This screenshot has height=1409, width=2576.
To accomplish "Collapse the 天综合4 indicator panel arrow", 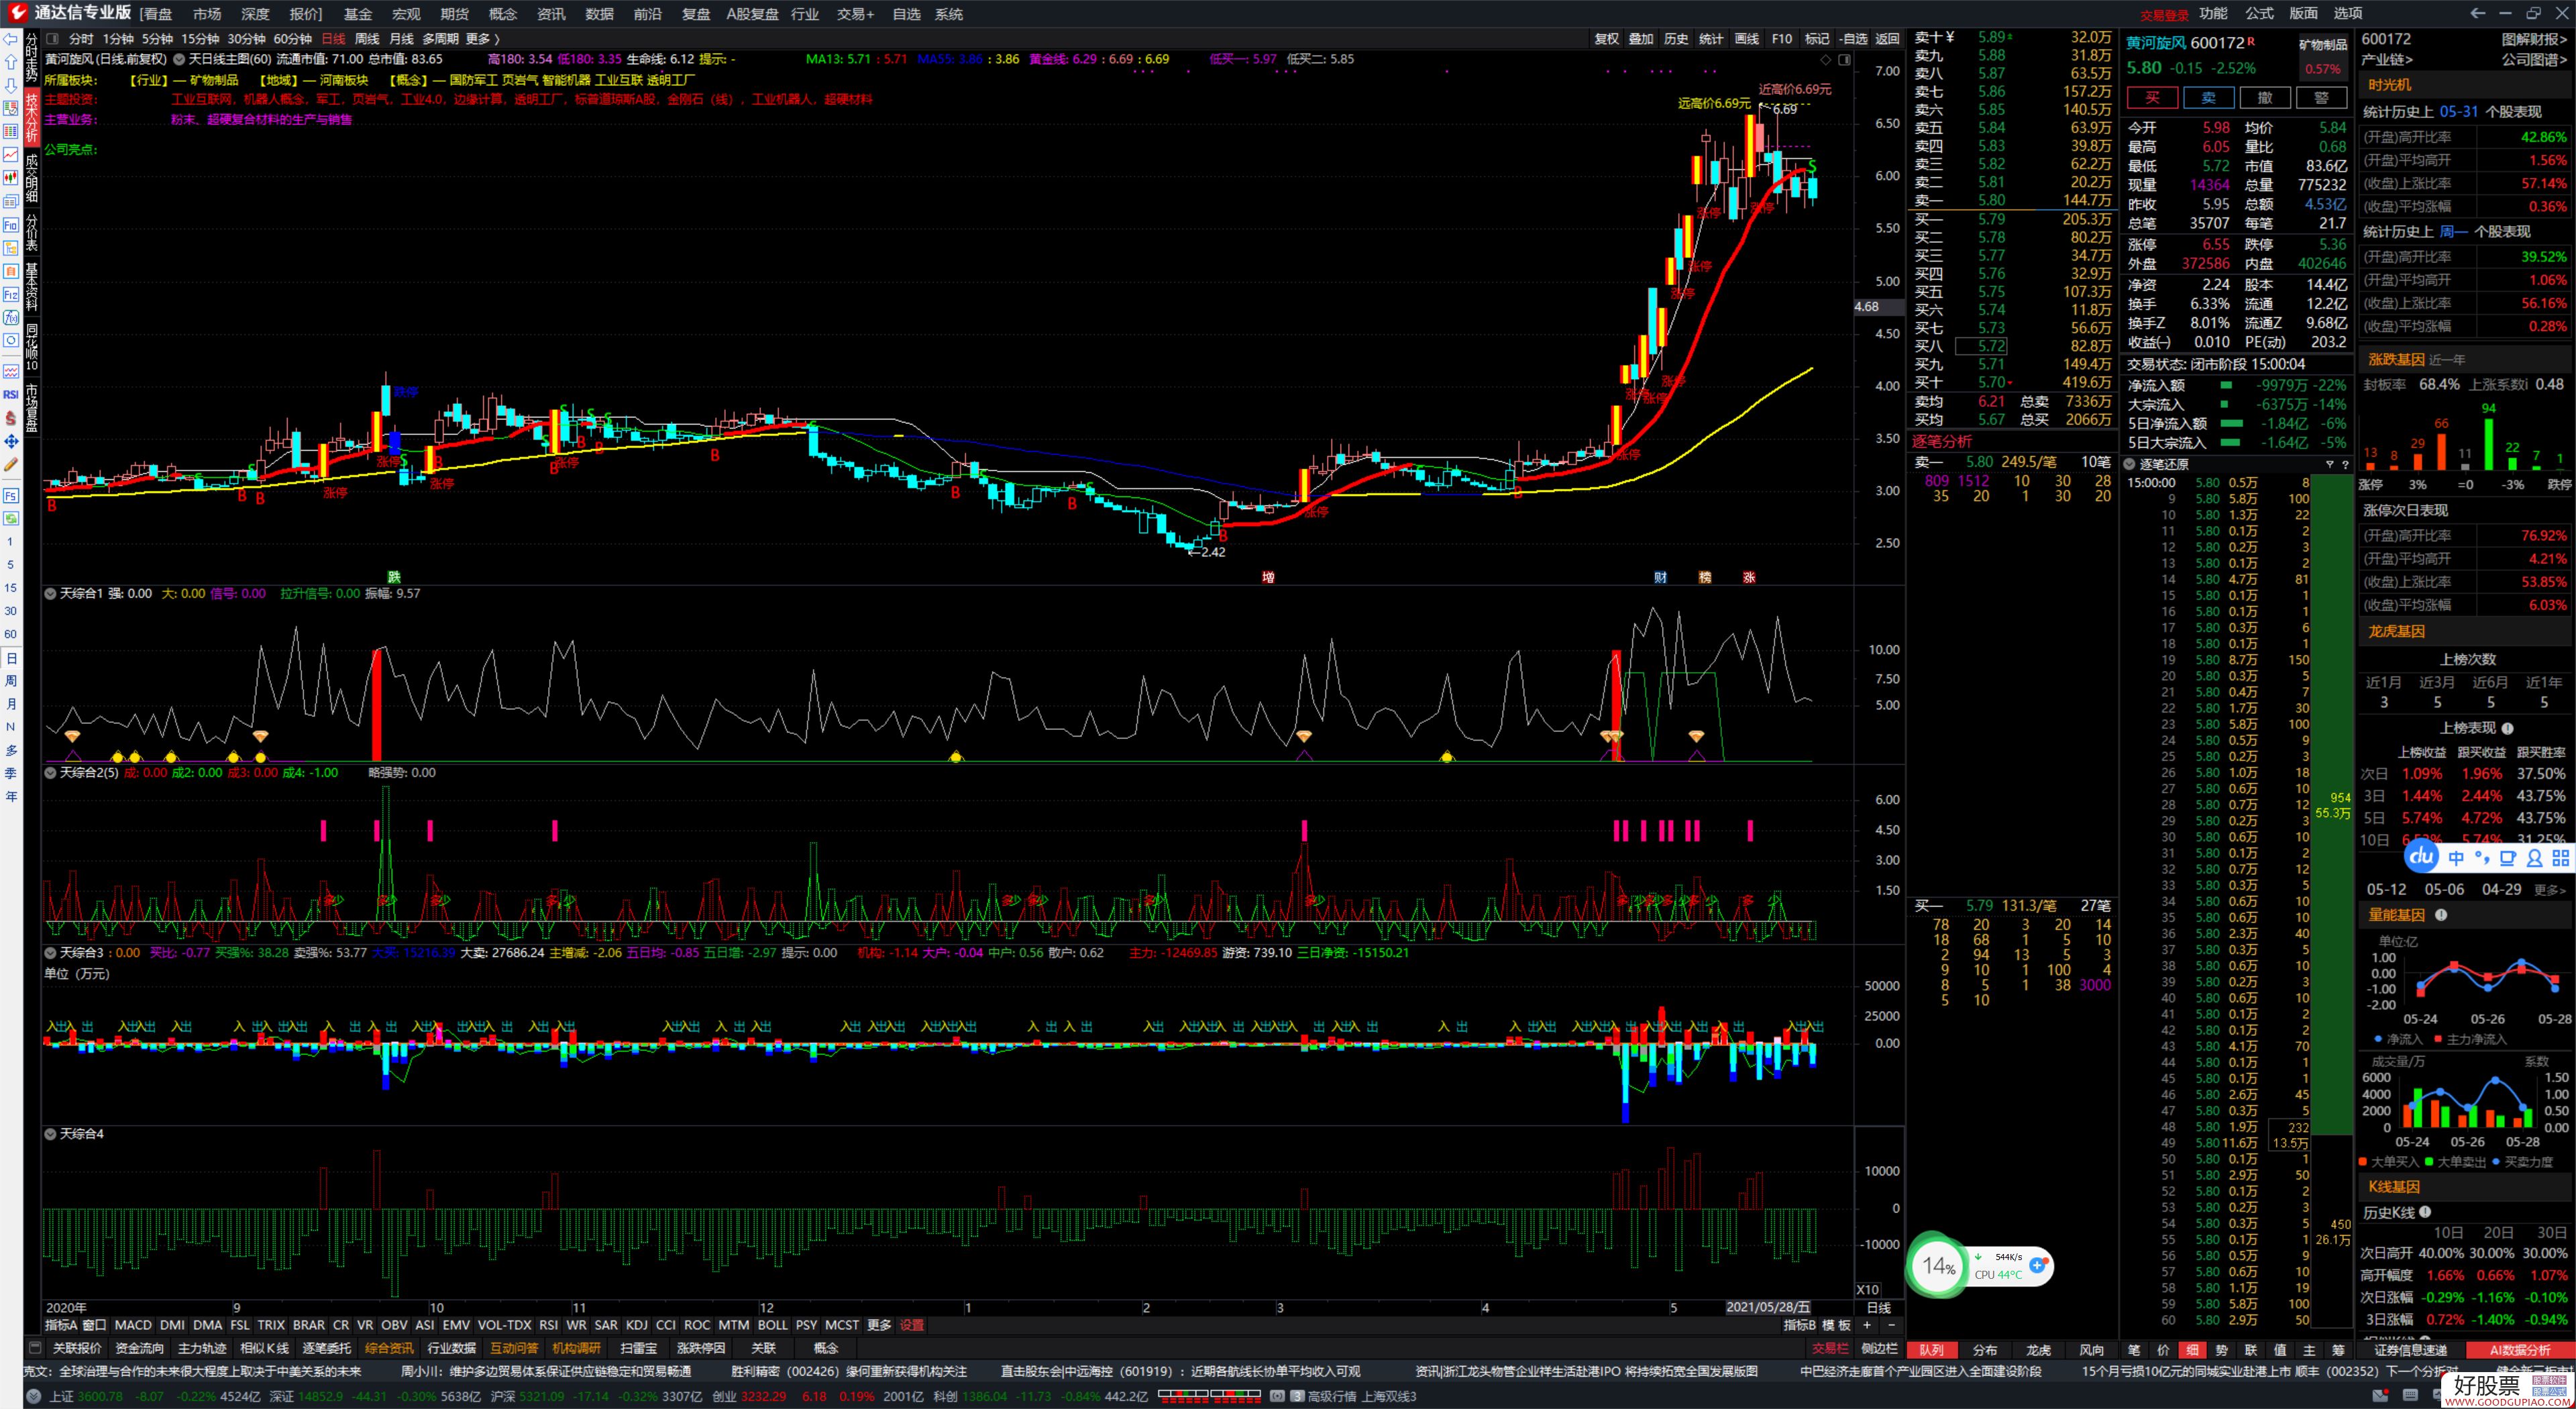I will click(x=50, y=1134).
